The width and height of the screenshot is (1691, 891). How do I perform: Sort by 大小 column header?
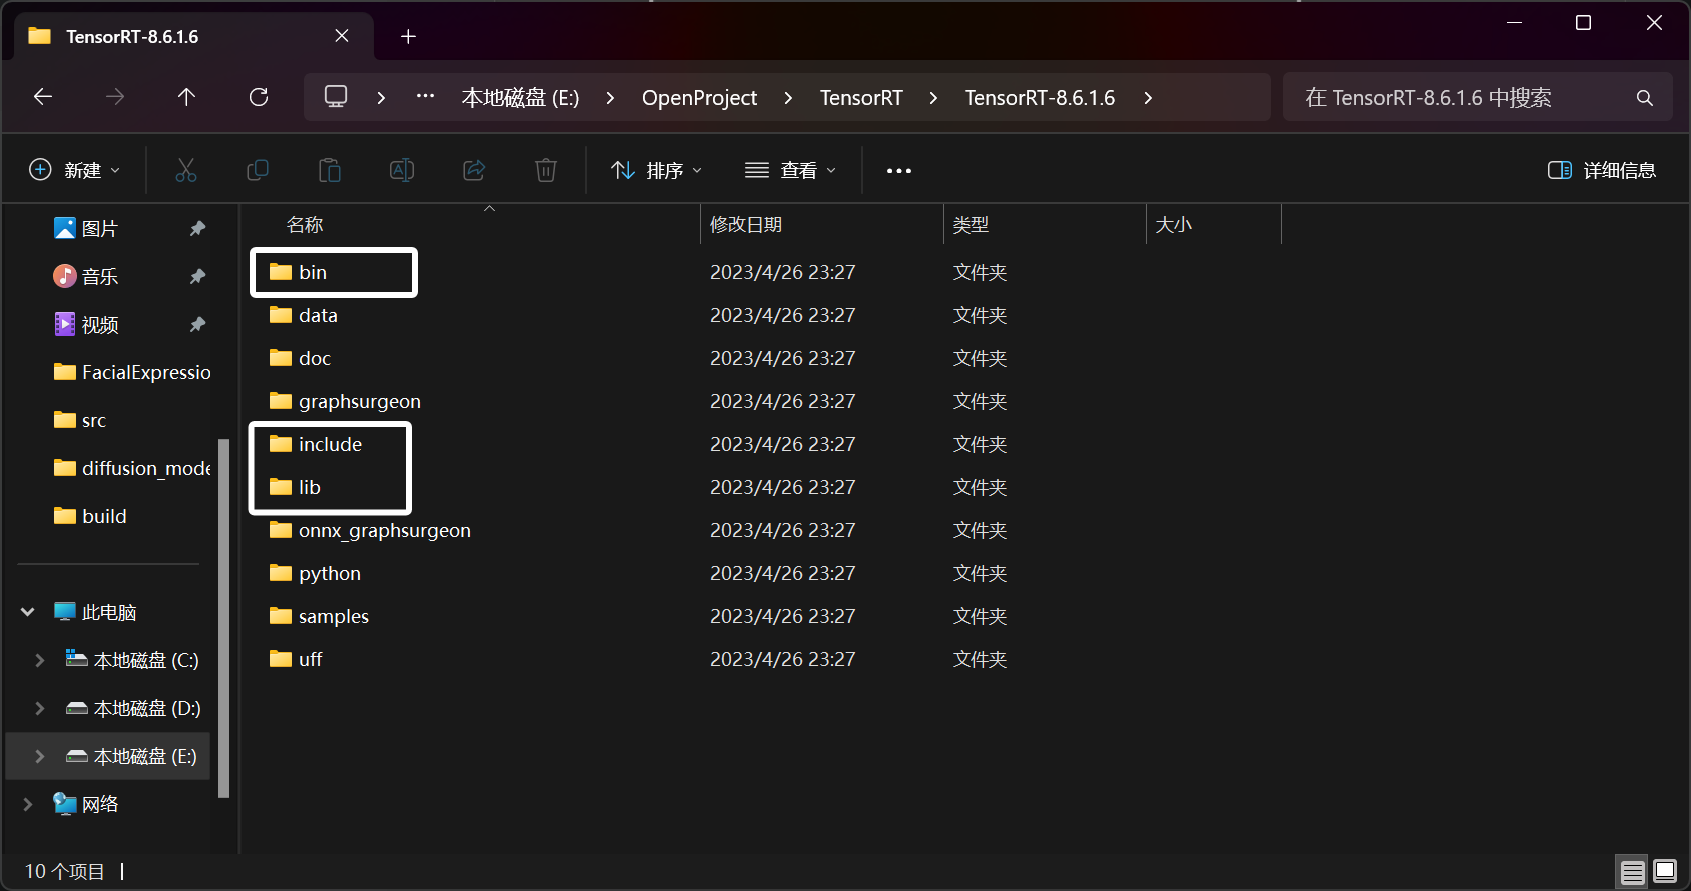tap(1174, 225)
